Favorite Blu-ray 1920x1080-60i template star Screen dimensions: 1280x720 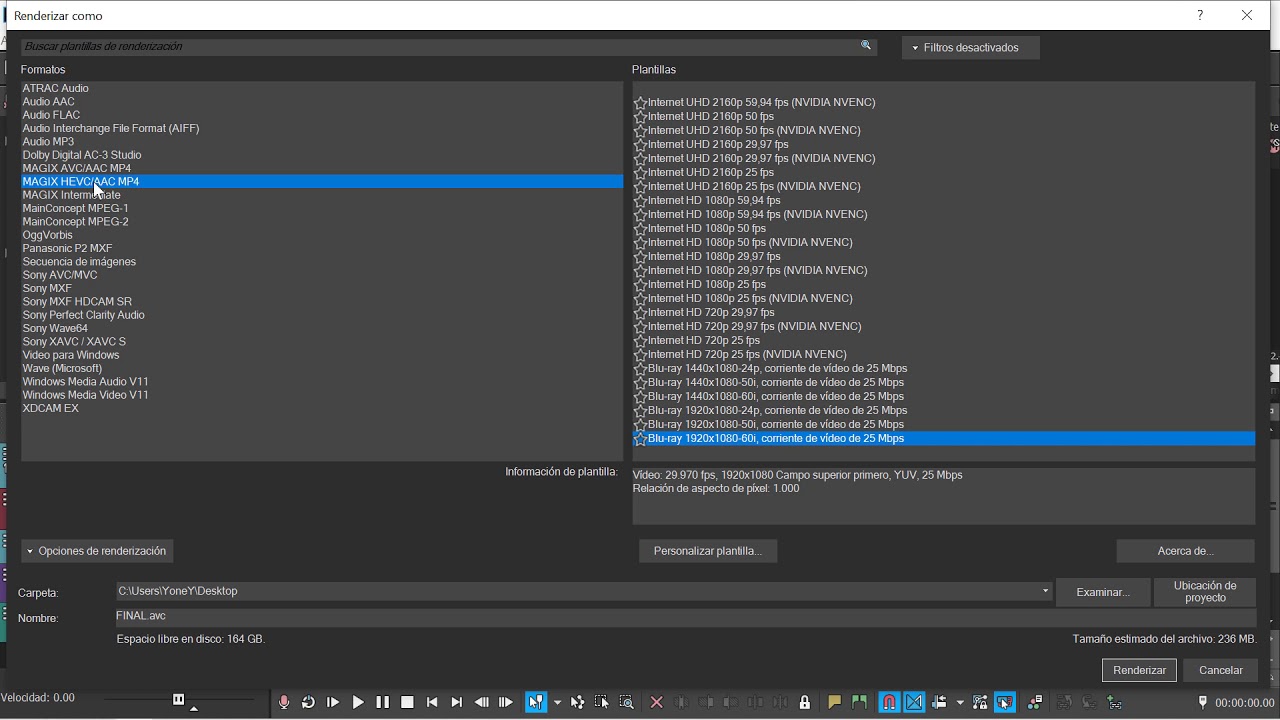tap(640, 438)
